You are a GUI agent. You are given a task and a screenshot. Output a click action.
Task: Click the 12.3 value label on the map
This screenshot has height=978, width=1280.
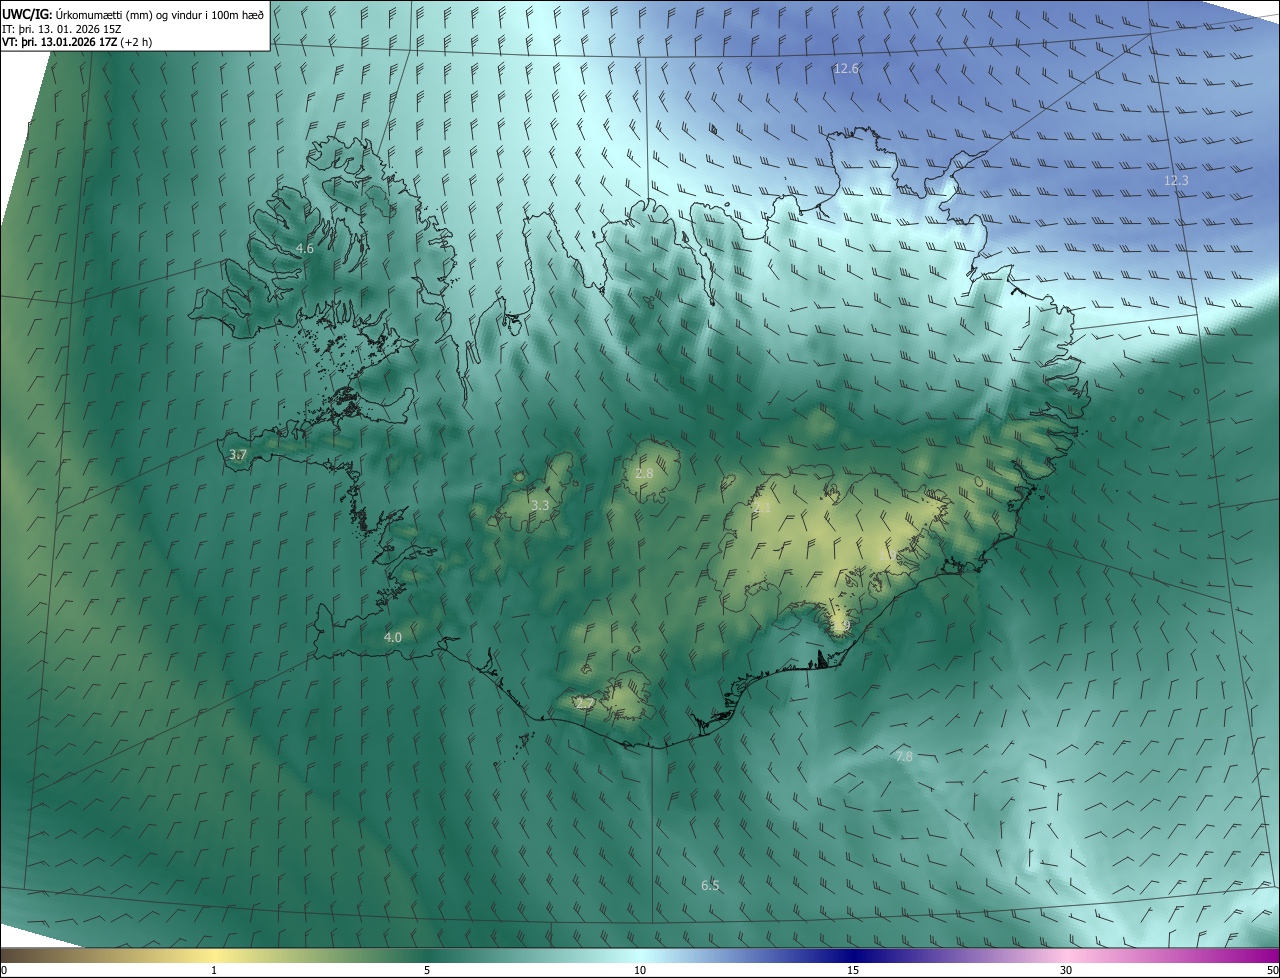coord(1176,181)
